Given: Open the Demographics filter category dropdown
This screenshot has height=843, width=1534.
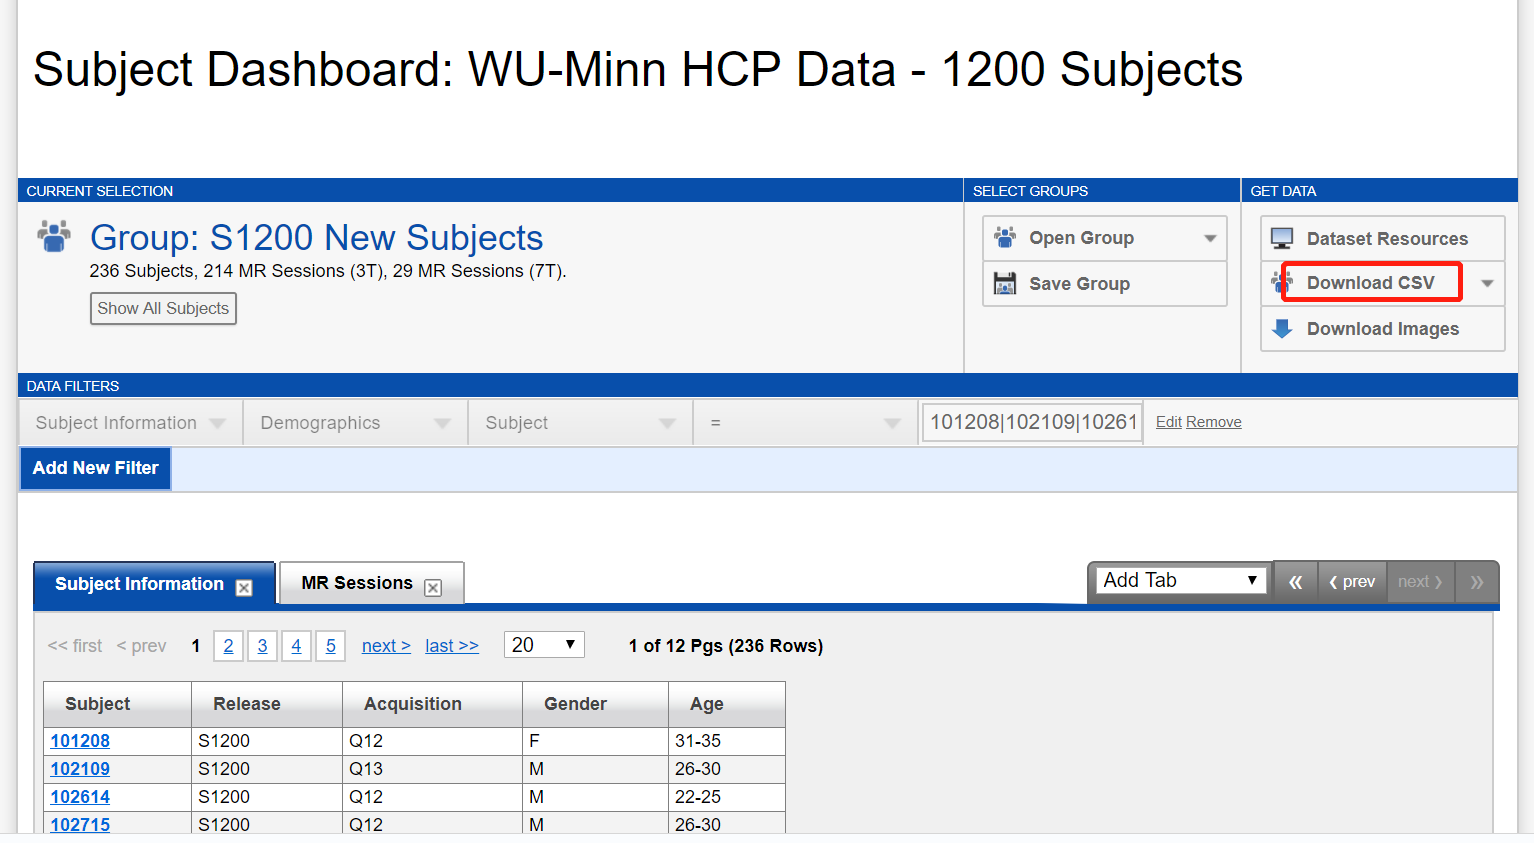Looking at the screenshot, I should click(354, 422).
